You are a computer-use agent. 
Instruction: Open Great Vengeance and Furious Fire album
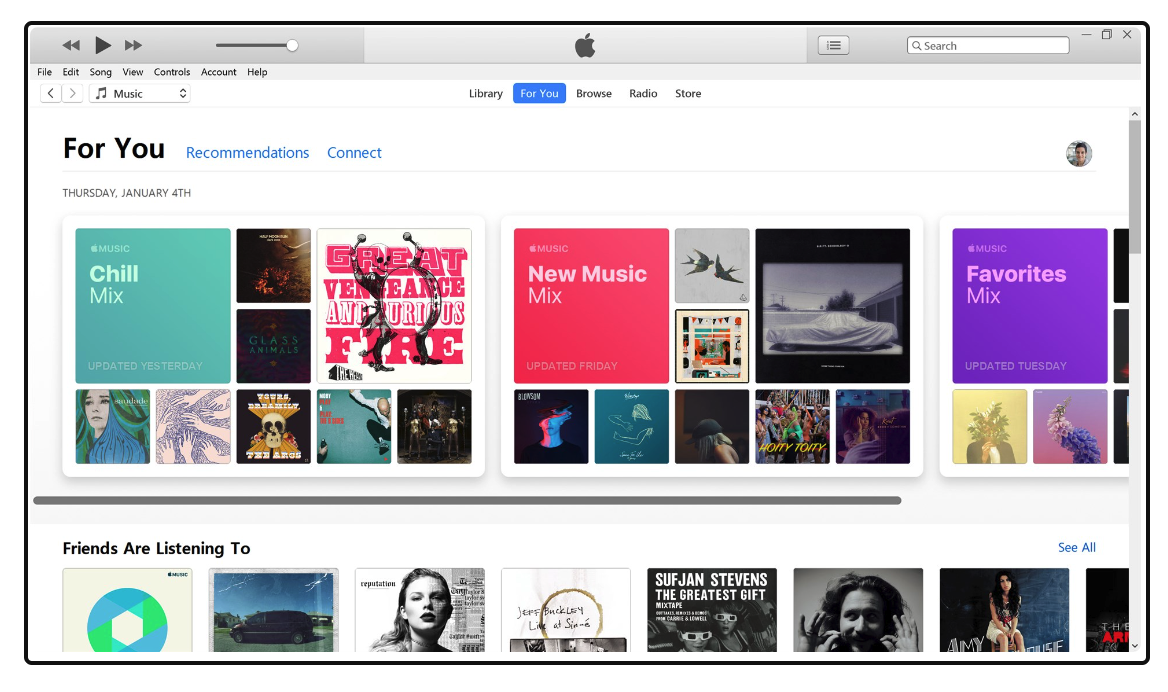click(394, 306)
